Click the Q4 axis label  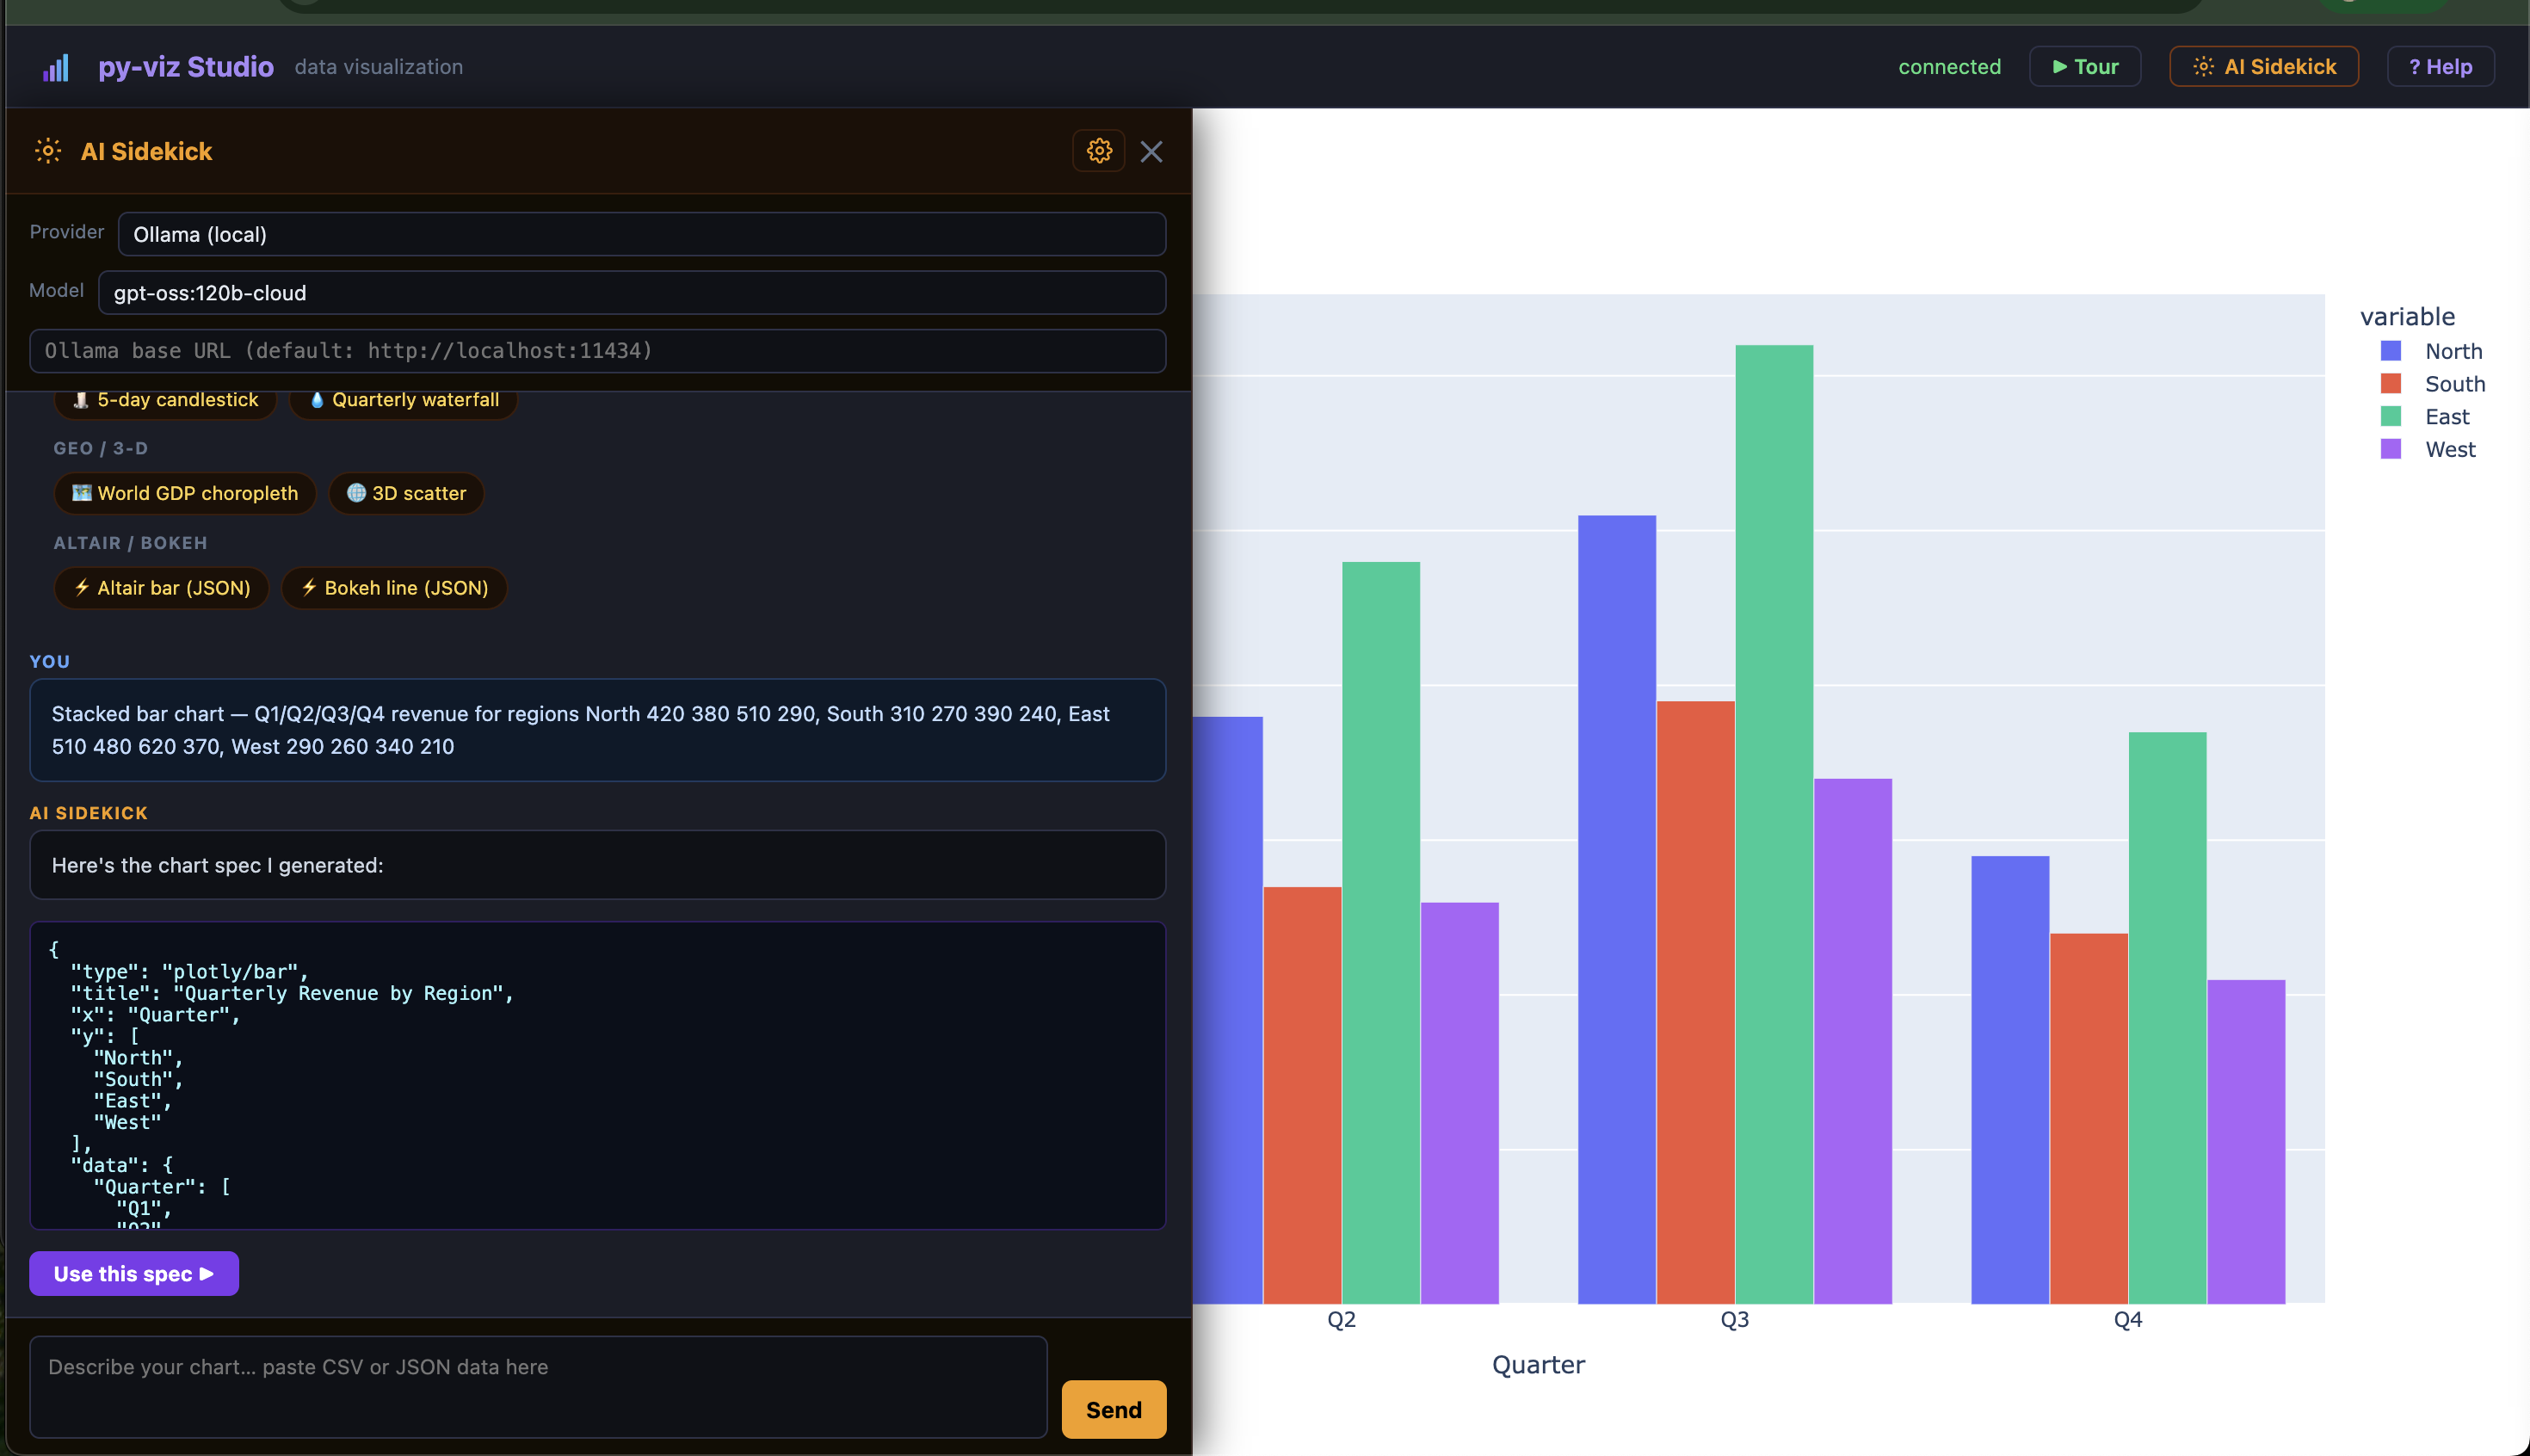(2127, 1320)
